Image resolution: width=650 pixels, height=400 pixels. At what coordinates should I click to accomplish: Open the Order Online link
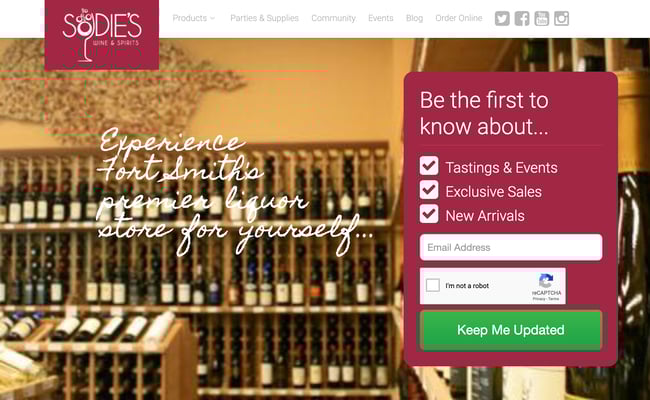[458, 18]
